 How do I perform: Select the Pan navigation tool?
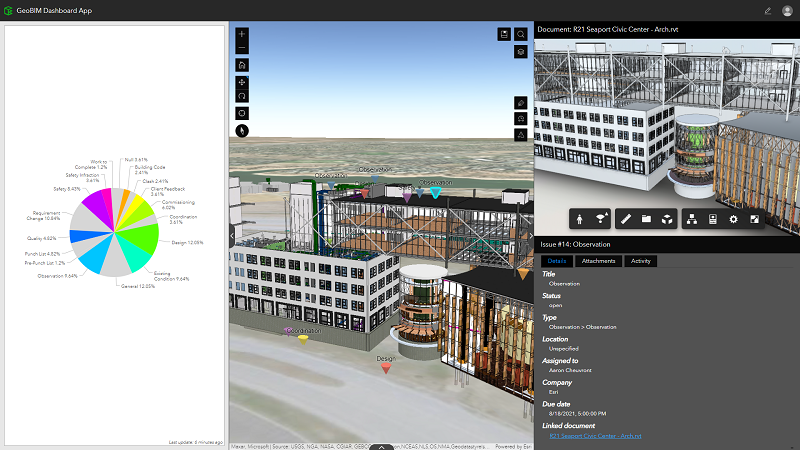click(x=242, y=81)
